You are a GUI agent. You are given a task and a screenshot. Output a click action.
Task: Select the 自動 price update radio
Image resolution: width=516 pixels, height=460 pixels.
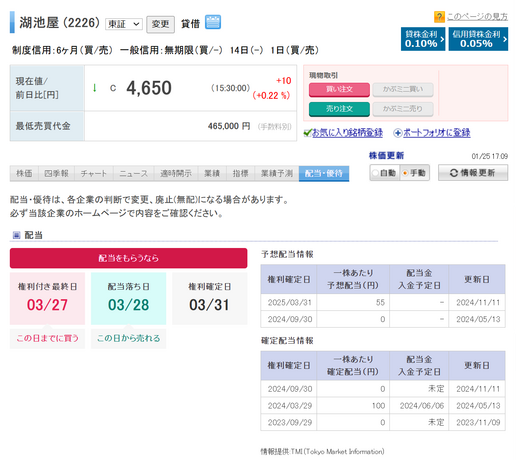pyautogui.click(x=375, y=173)
